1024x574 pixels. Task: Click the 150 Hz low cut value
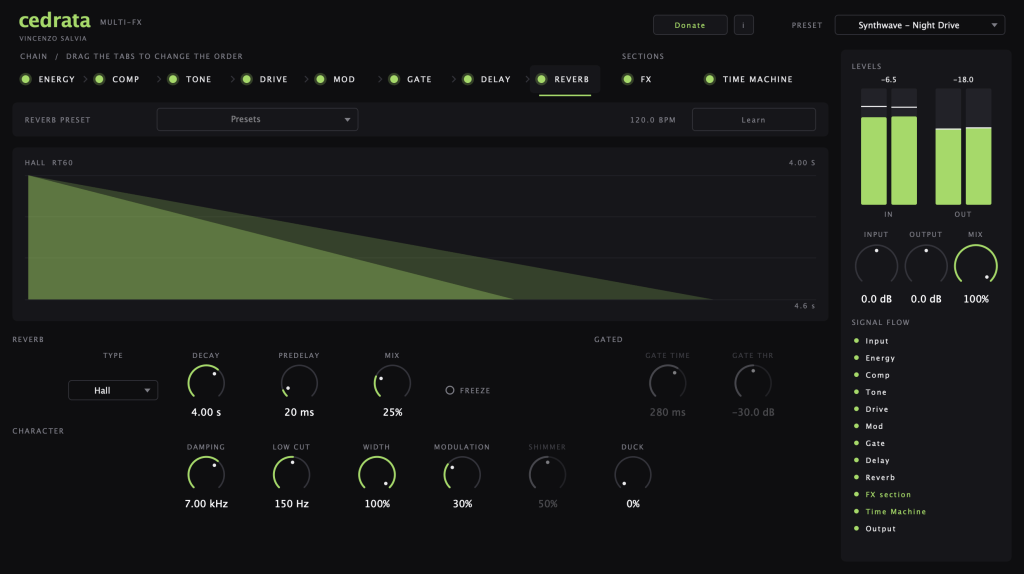point(291,504)
